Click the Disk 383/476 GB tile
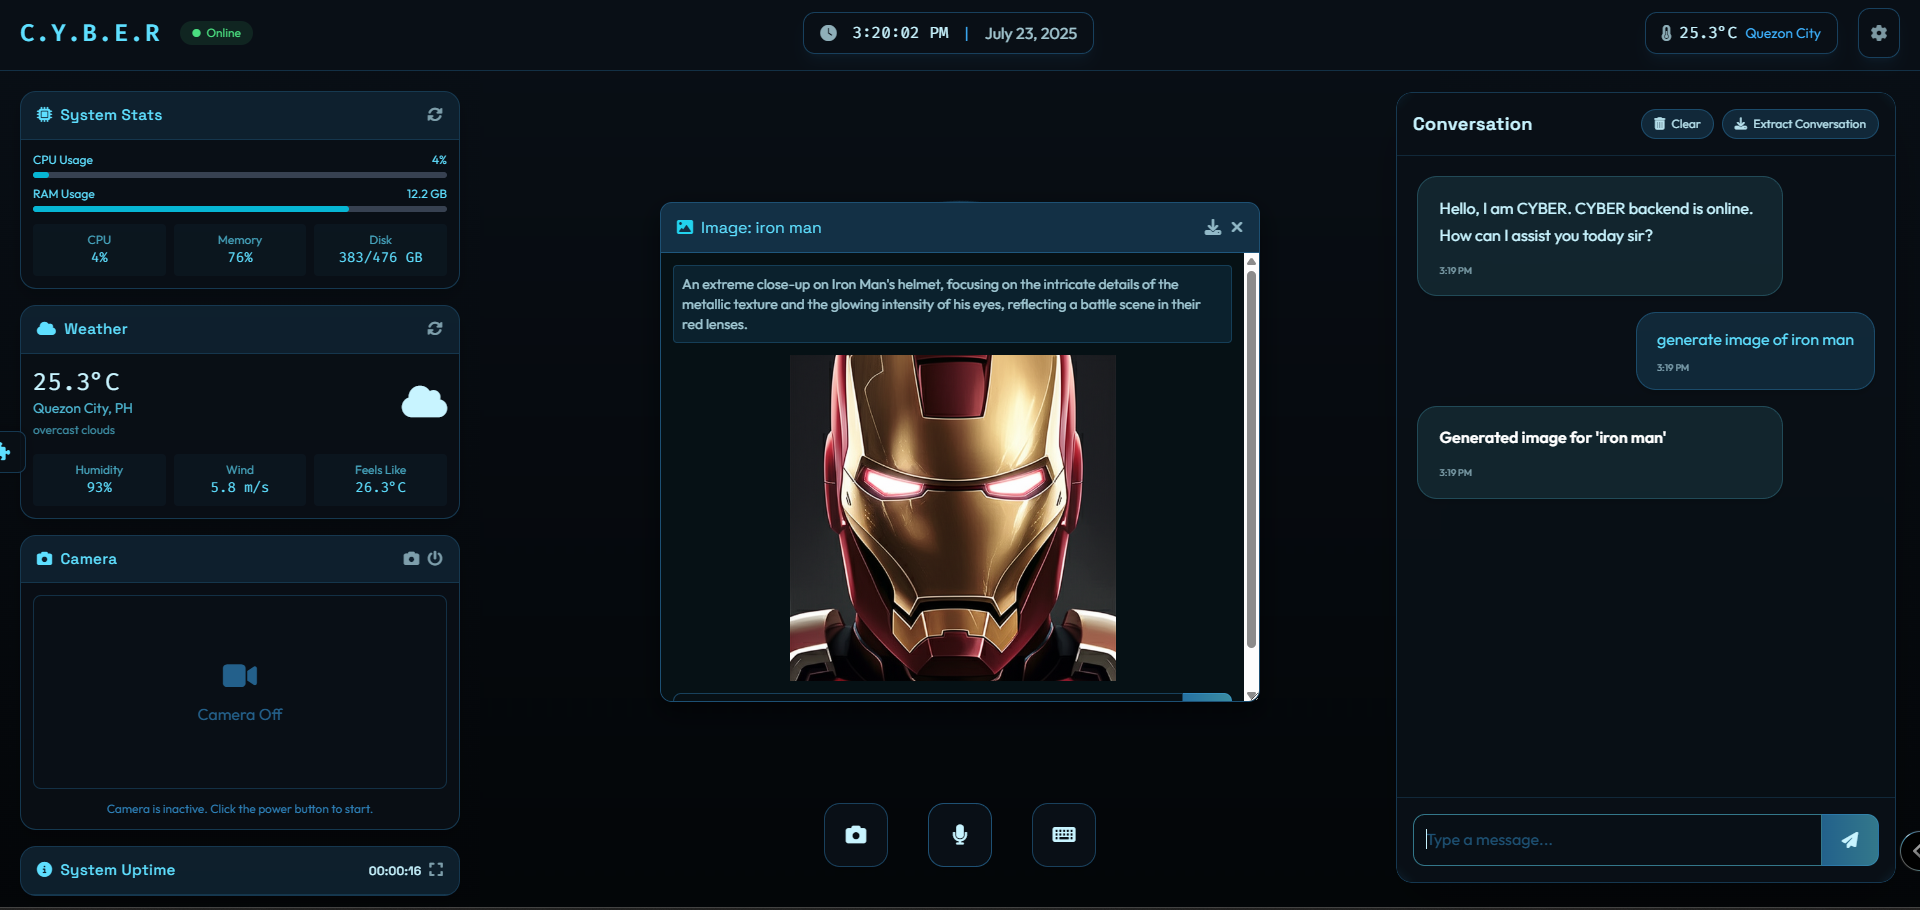 pyautogui.click(x=380, y=249)
